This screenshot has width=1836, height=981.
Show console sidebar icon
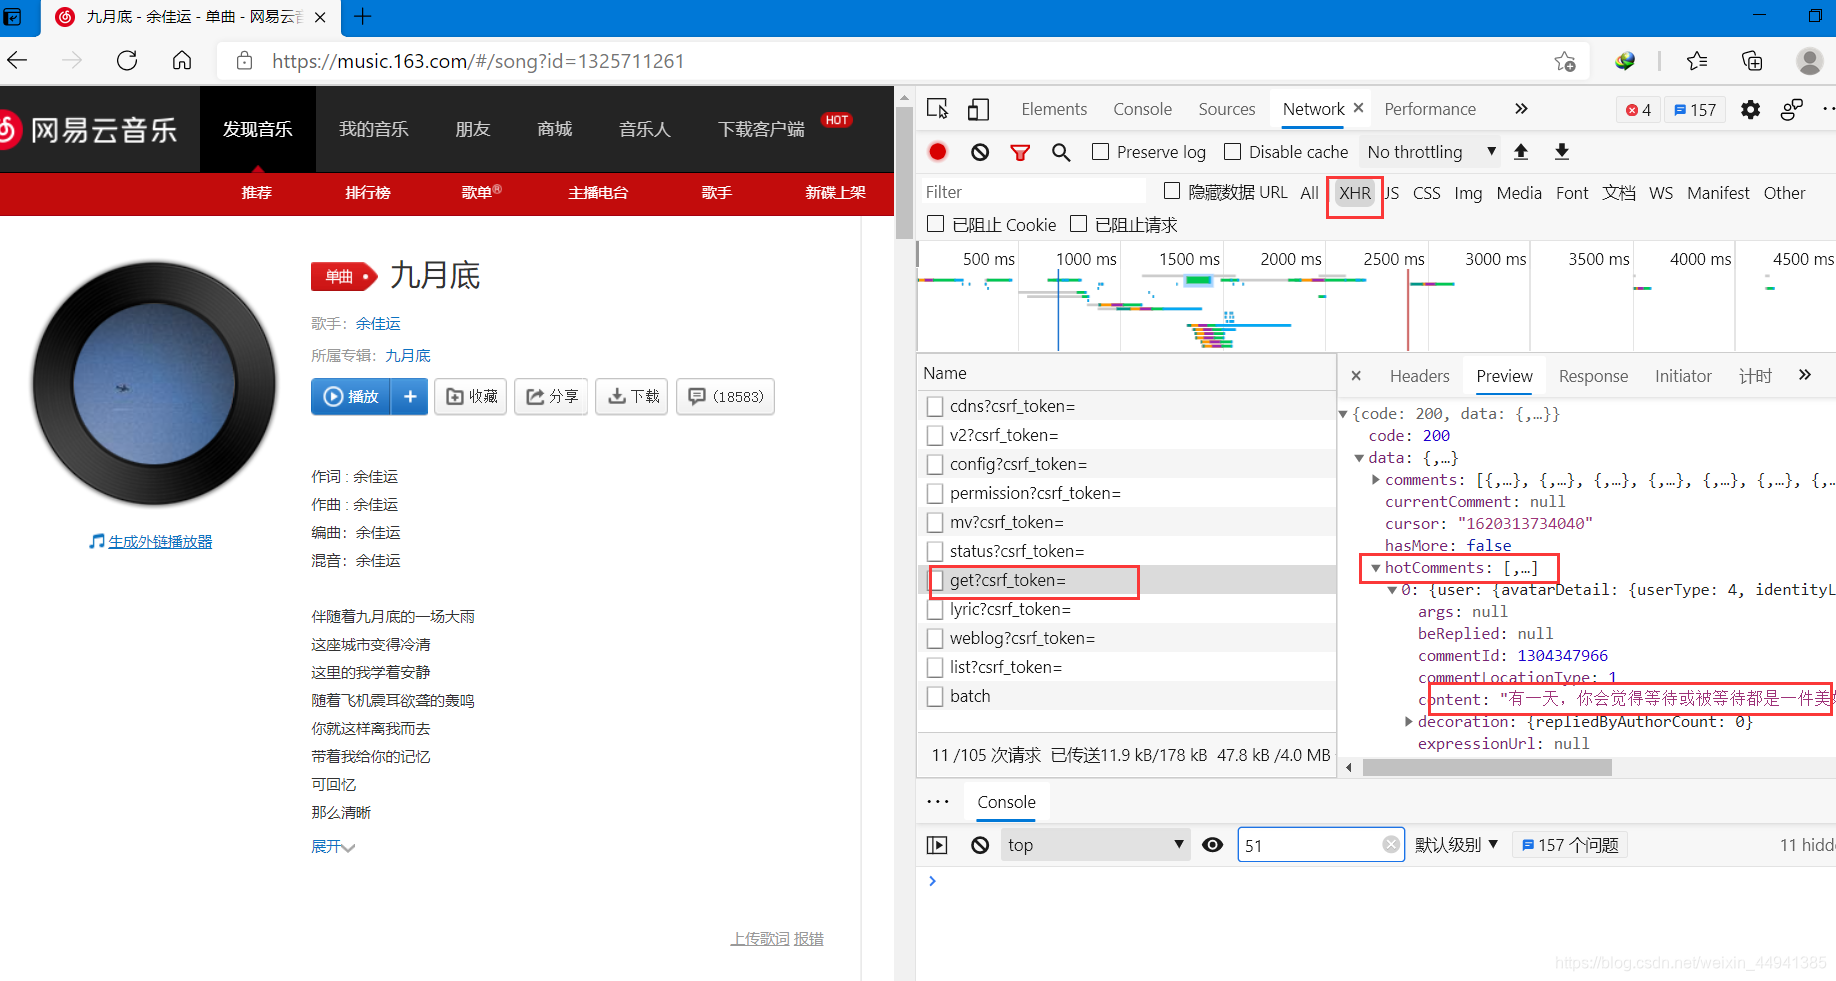pos(937,845)
